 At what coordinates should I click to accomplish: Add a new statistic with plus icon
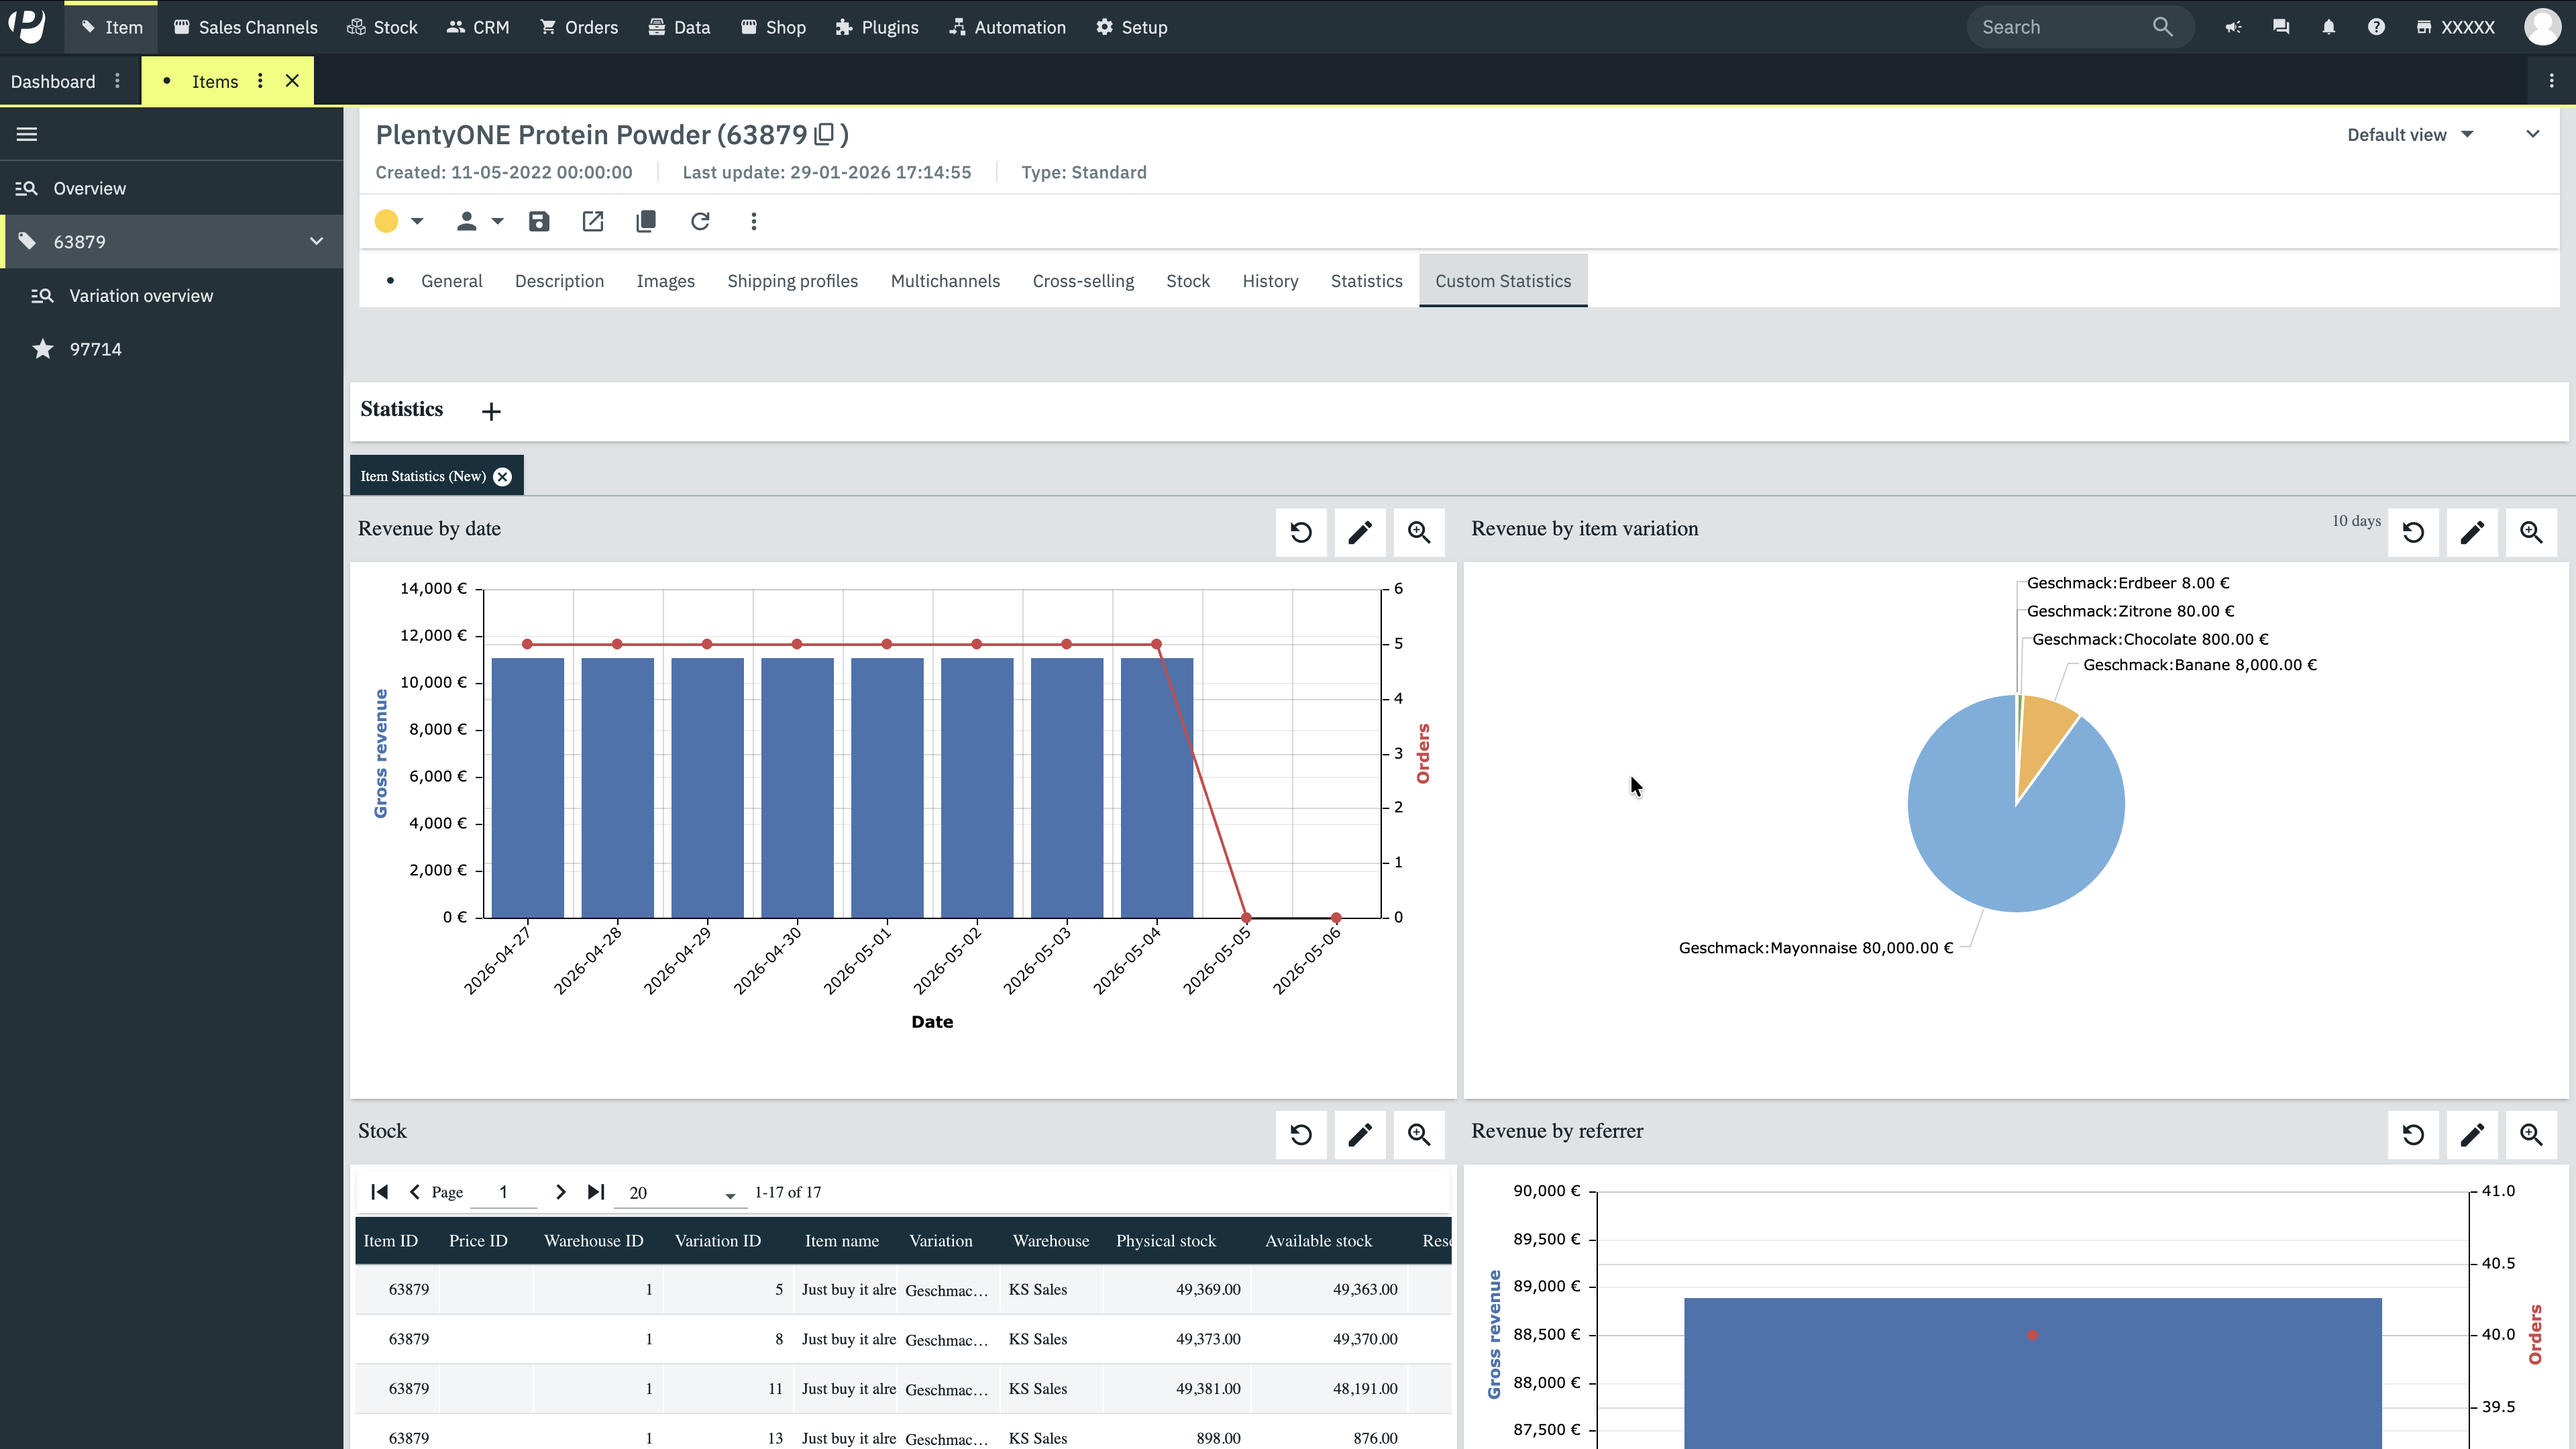coord(491,411)
